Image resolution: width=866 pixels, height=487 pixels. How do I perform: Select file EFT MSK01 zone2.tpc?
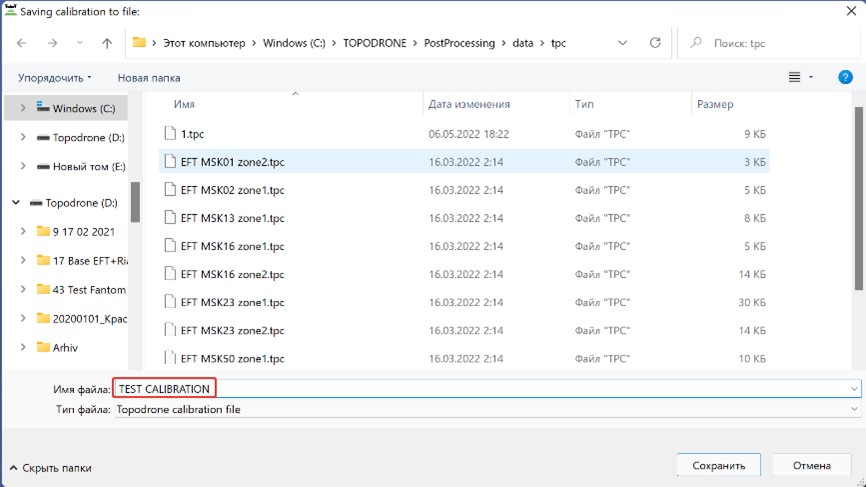(x=464, y=162)
